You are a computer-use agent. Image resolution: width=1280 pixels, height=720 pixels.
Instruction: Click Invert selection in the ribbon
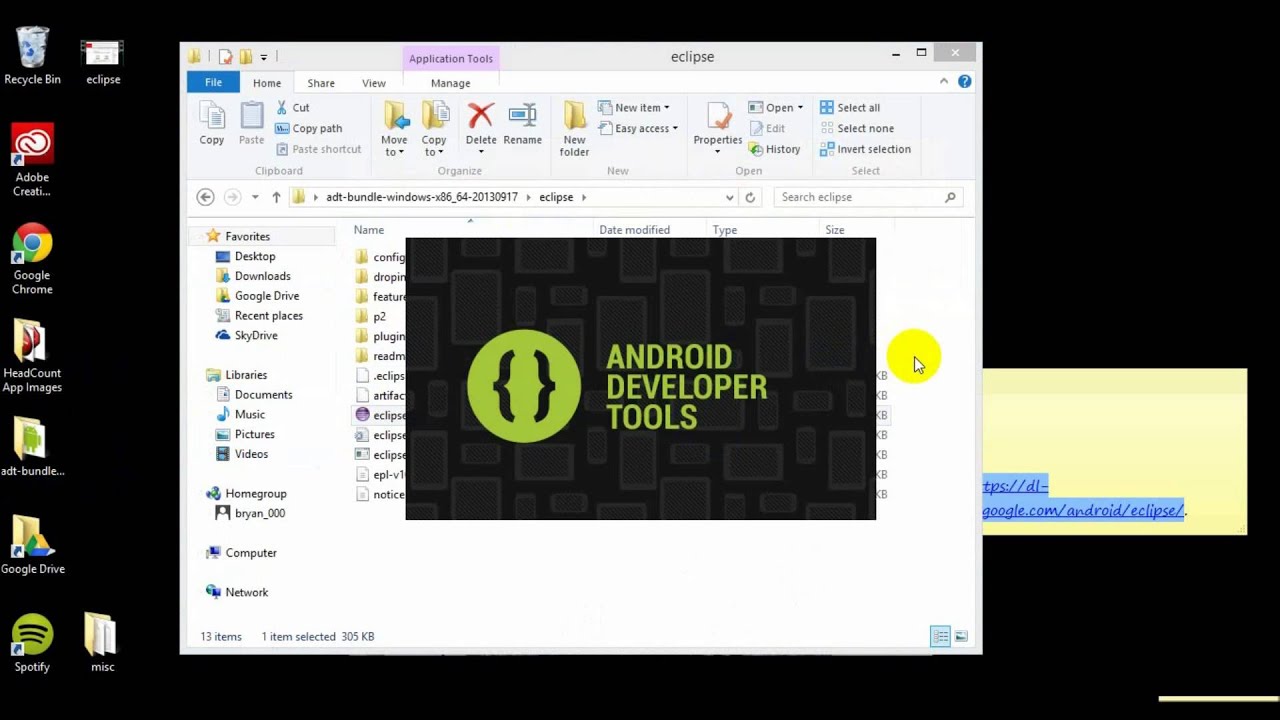click(x=865, y=149)
